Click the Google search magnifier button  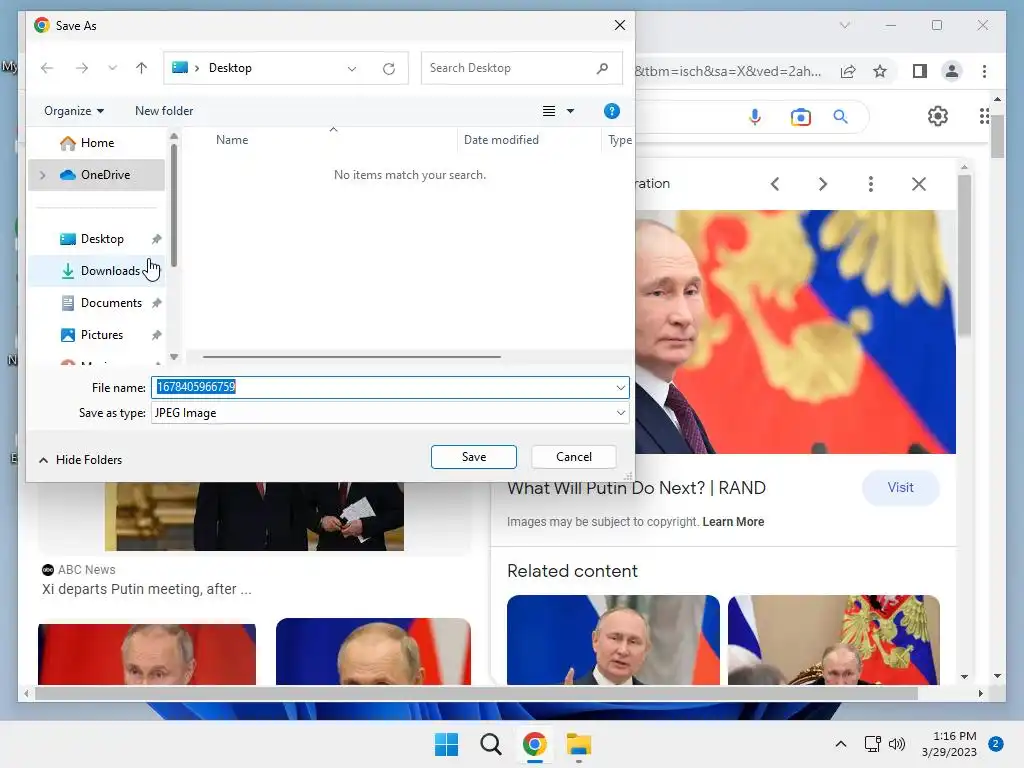[x=840, y=117]
